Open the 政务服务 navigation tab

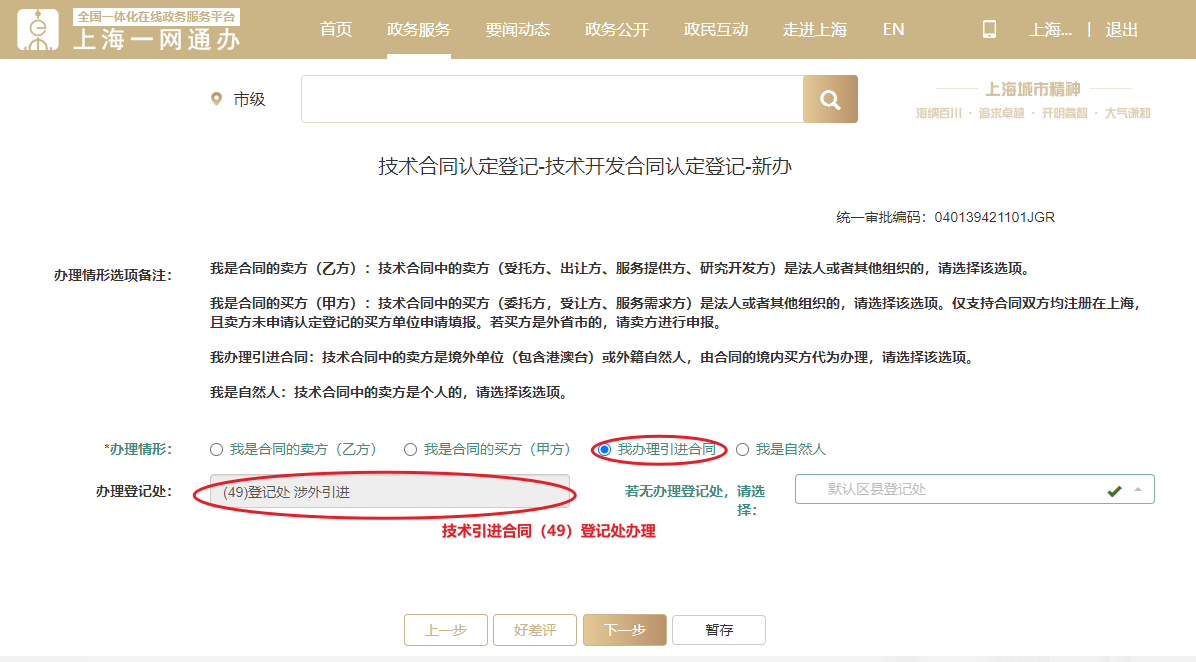coord(419,30)
